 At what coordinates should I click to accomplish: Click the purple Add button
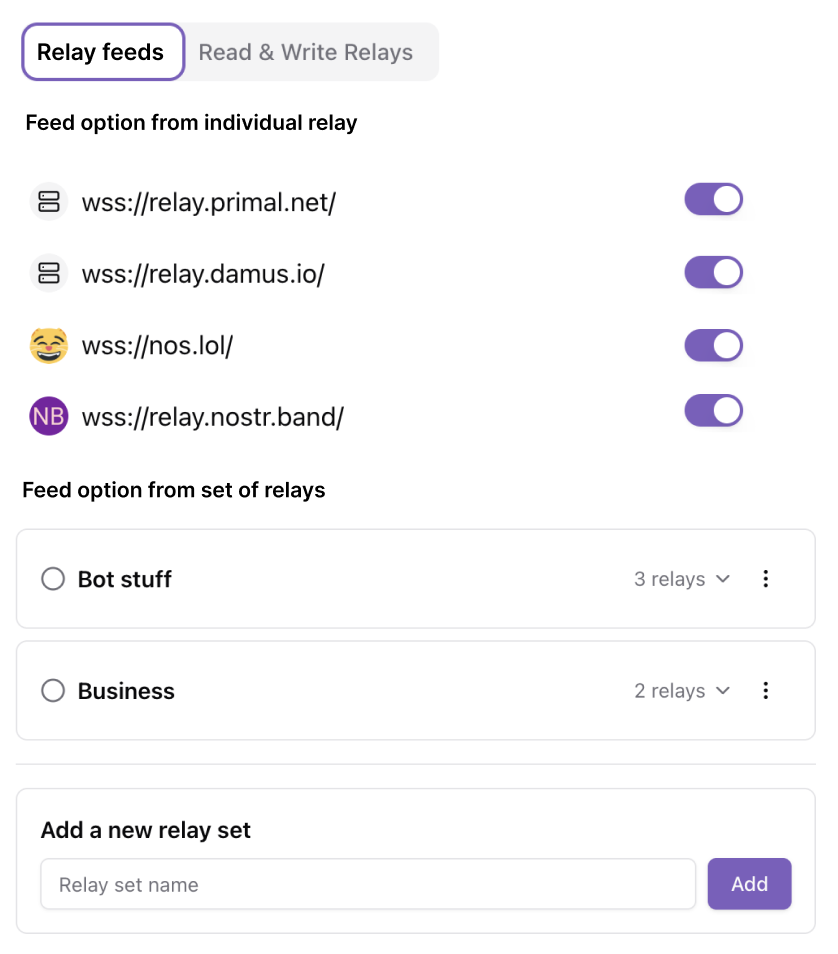coord(749,884)
